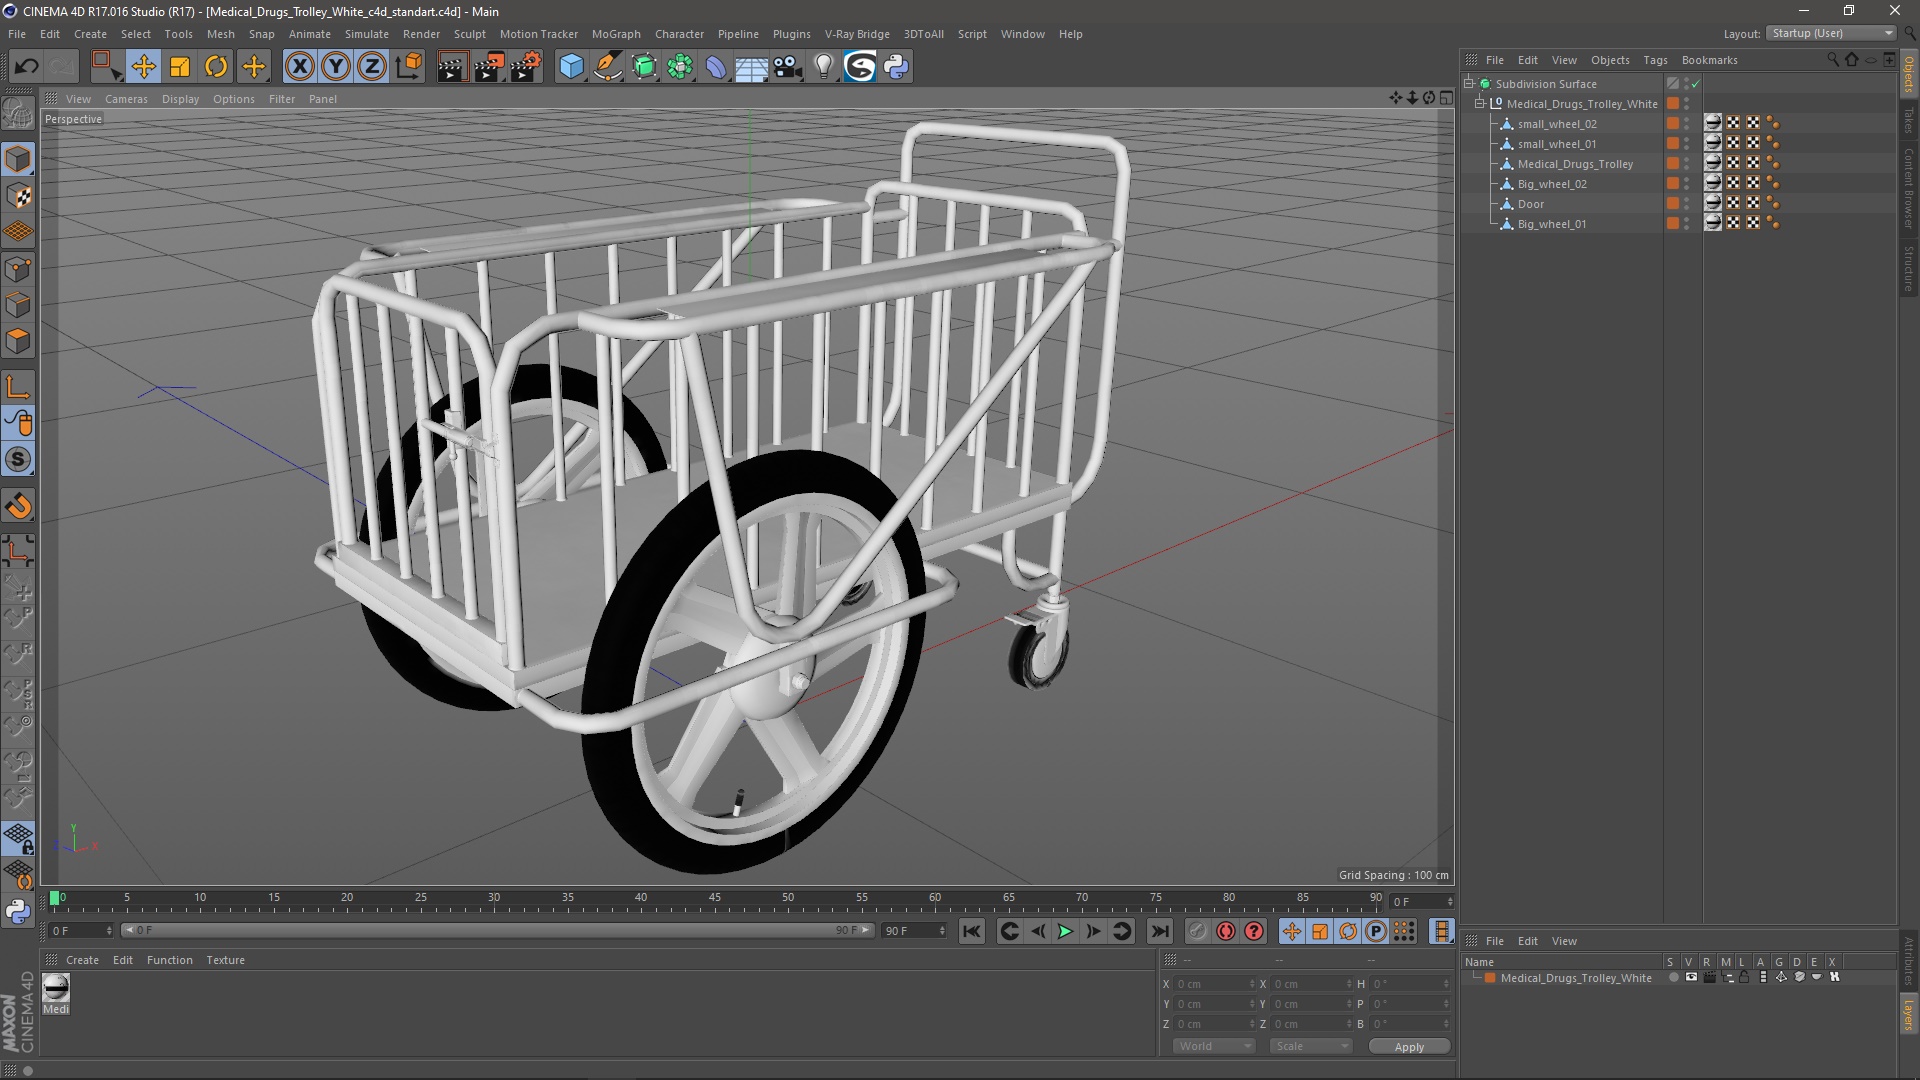Toggle Autokeying button
Screen dimensions: 1920x1080
(x=1226, y=931)
